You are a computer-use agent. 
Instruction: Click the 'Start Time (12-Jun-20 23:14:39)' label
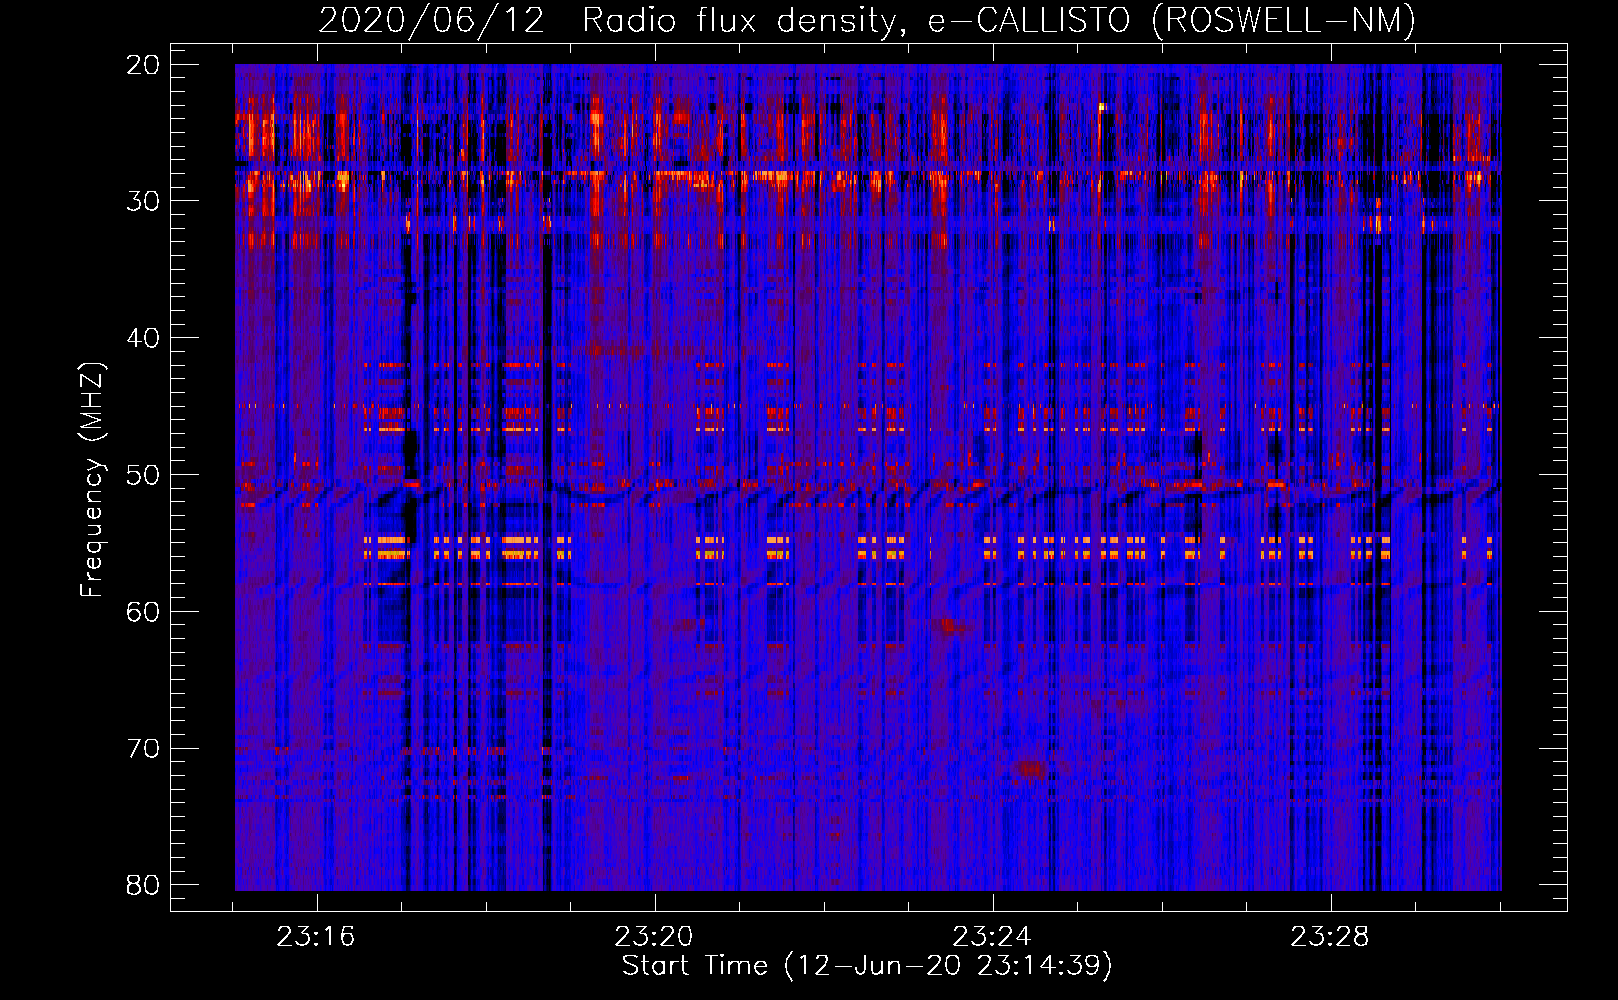point(867,966)
